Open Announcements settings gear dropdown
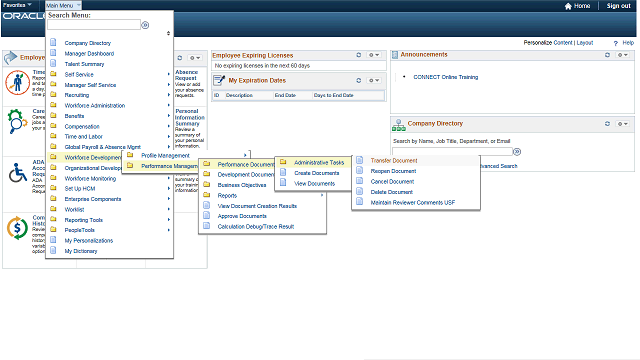The image size is (640, 360). coord(622,55)
